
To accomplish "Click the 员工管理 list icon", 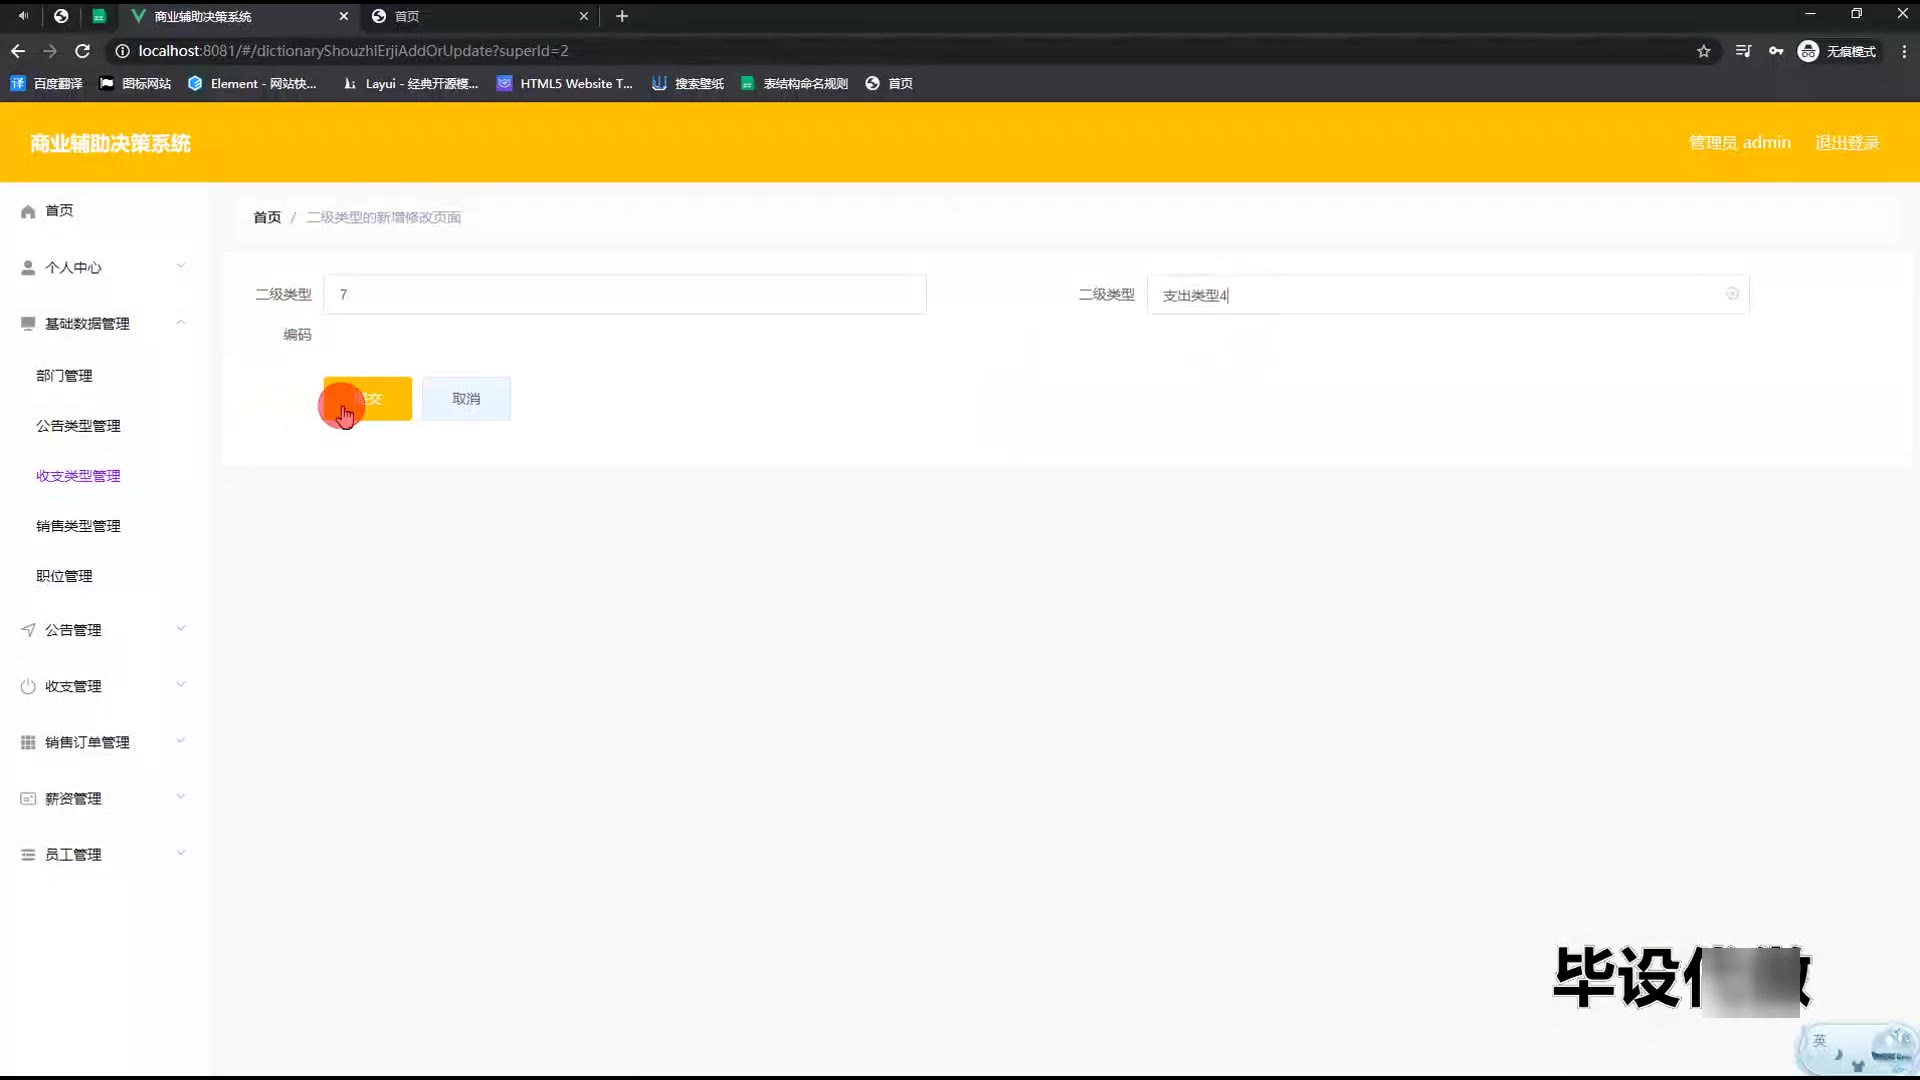I will click(x=28, y=855).
